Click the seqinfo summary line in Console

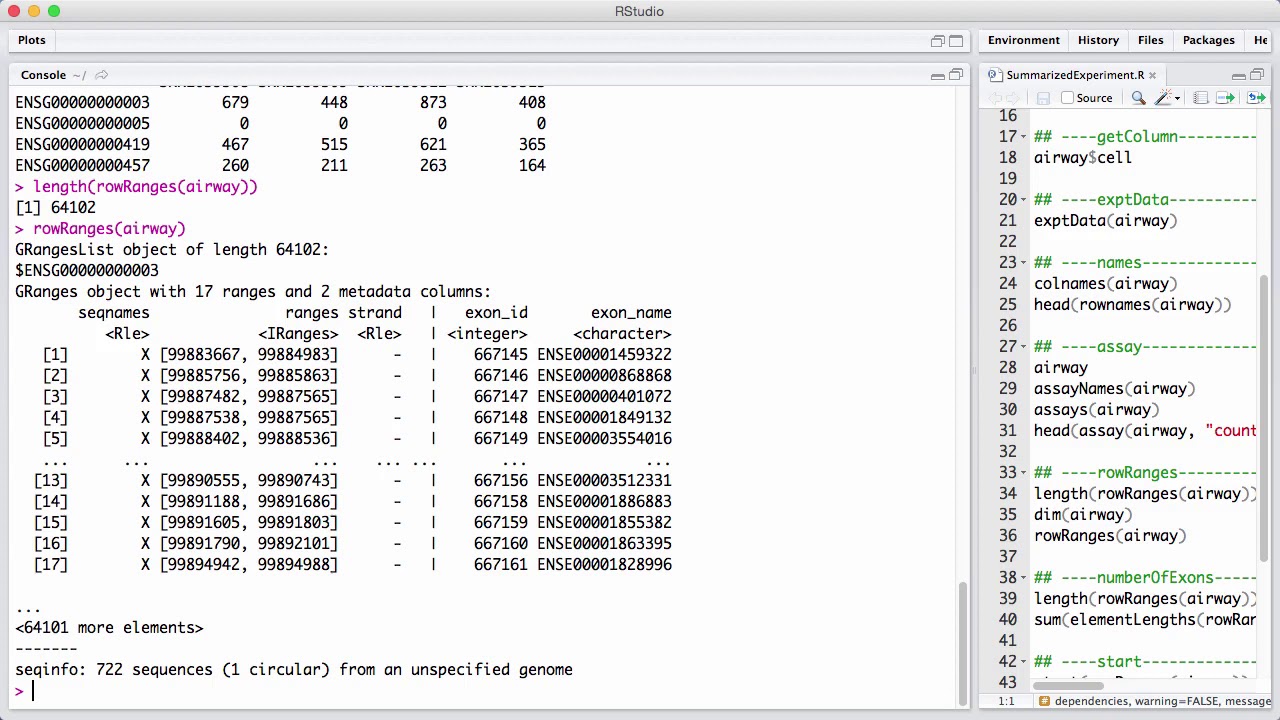[x=294, y=669]
